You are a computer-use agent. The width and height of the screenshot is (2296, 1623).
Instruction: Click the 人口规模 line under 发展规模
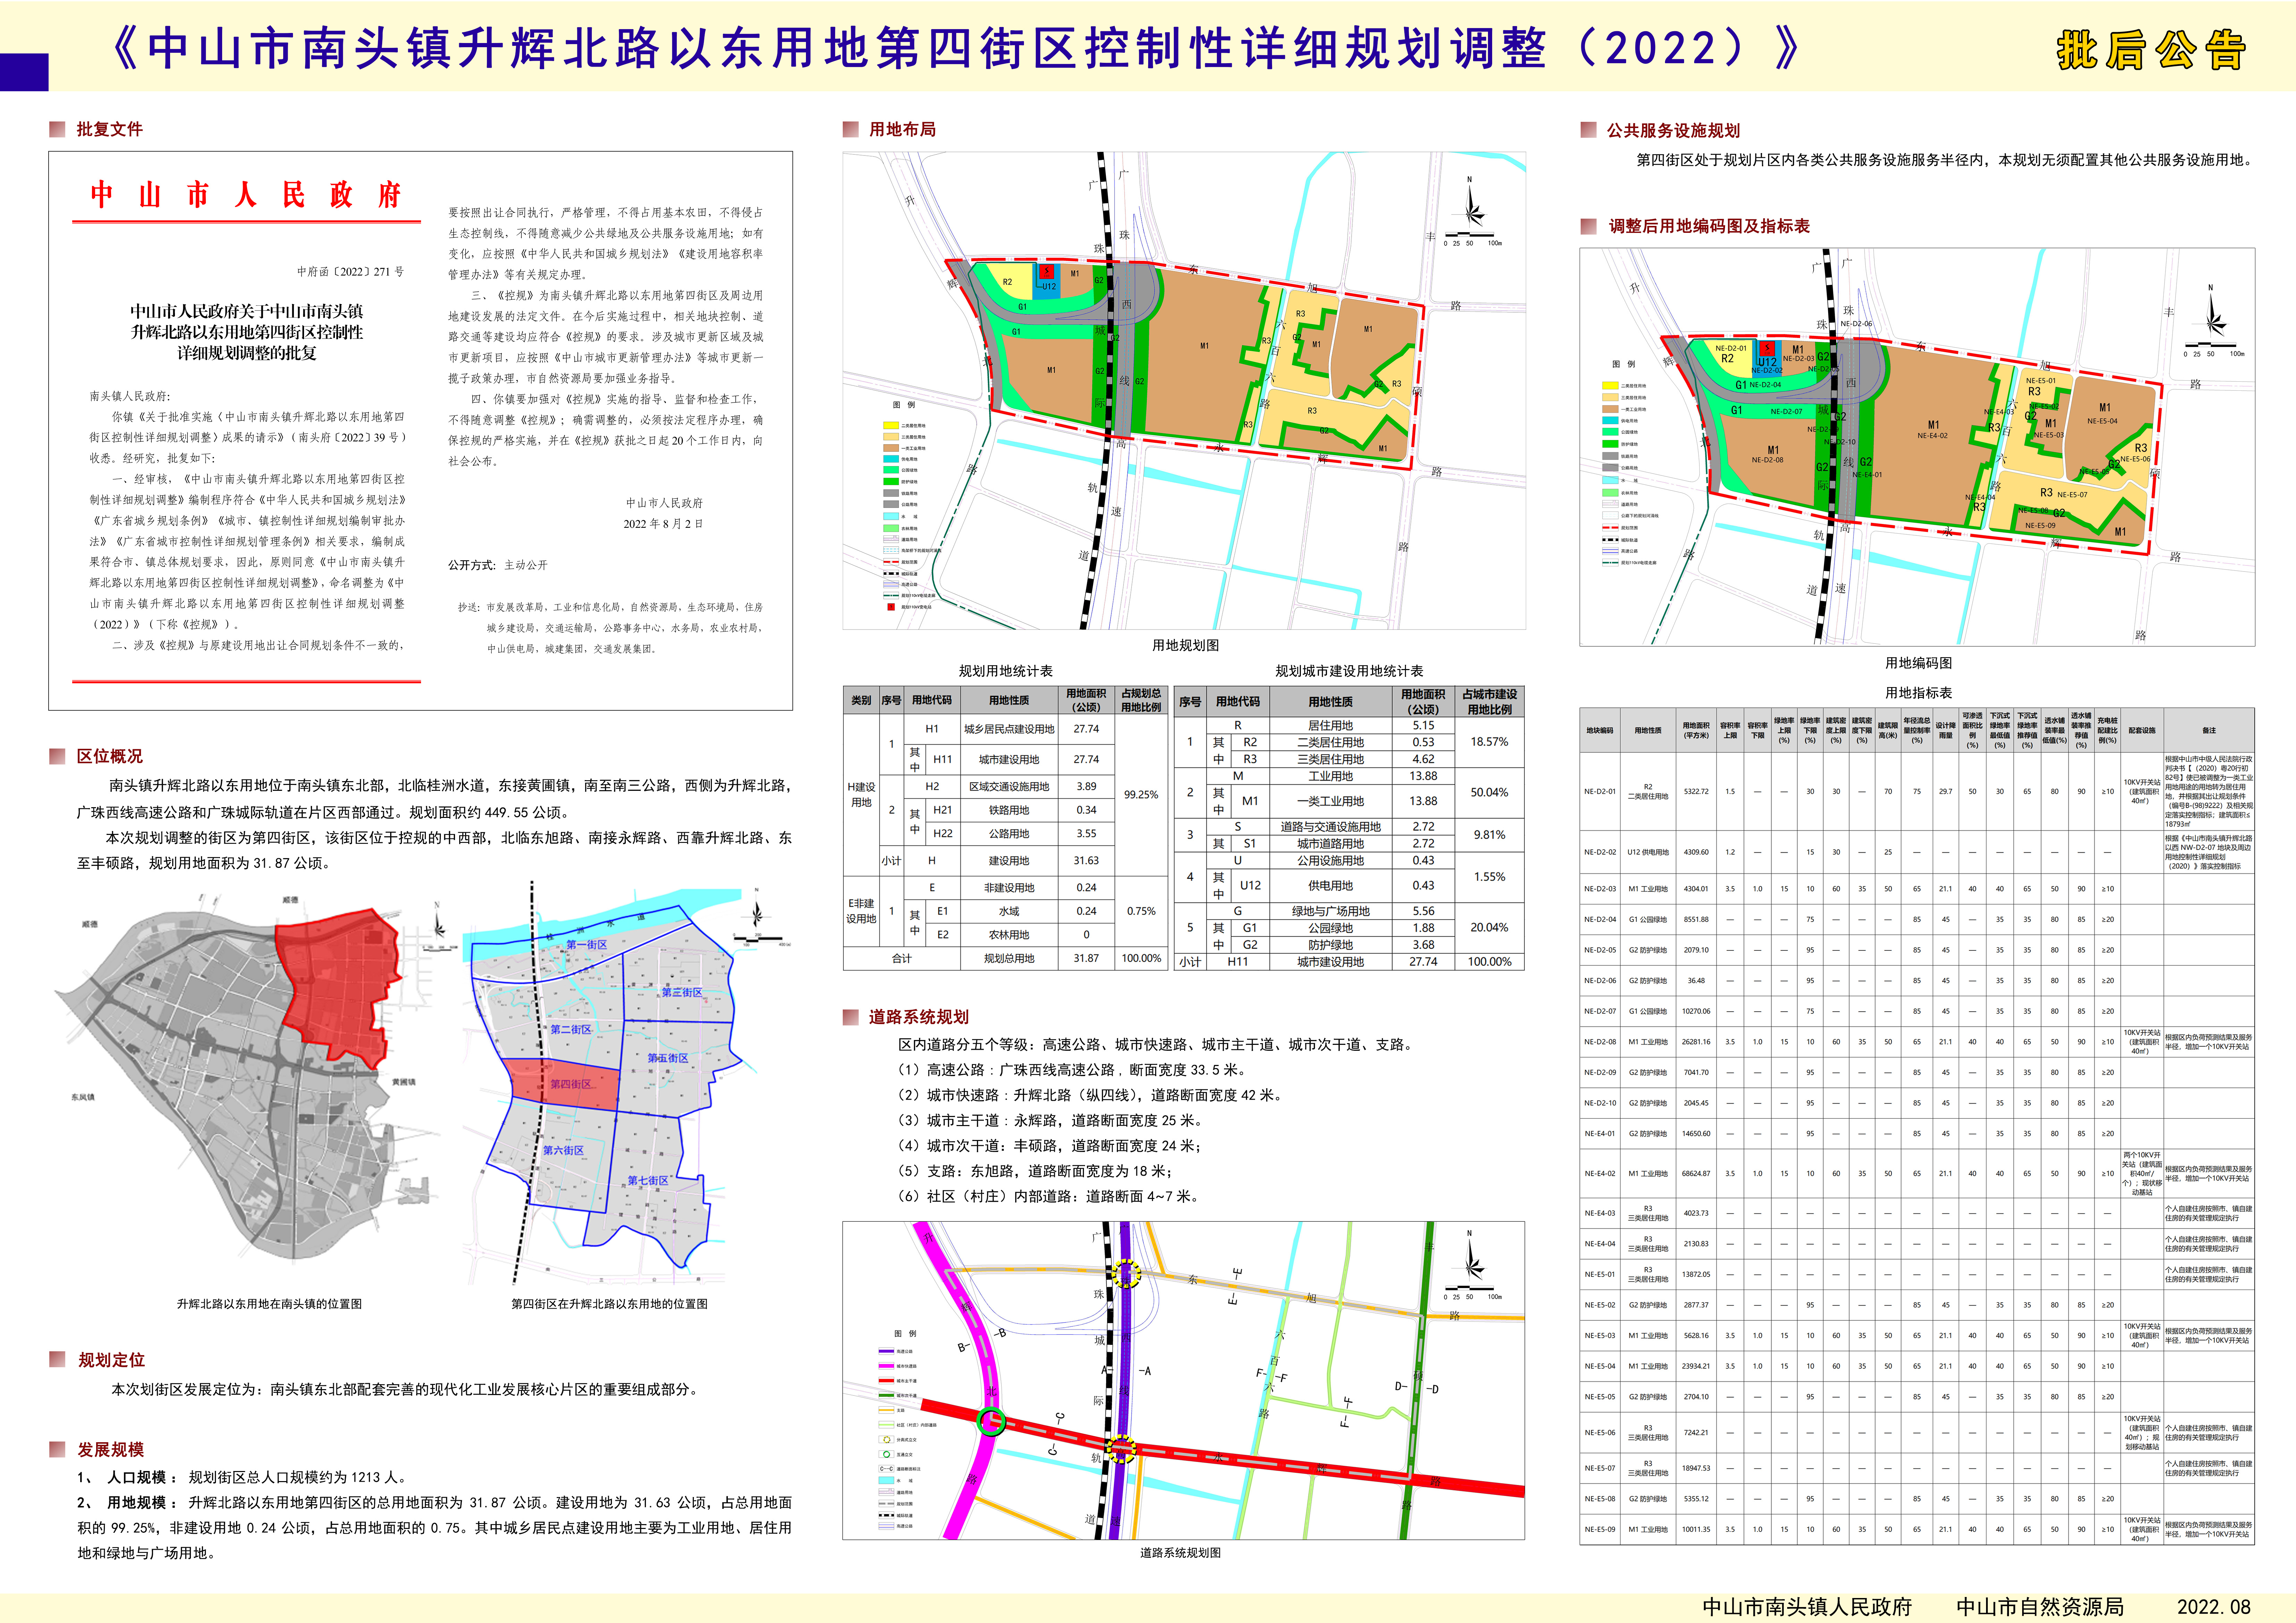(x=243, y=1477)
